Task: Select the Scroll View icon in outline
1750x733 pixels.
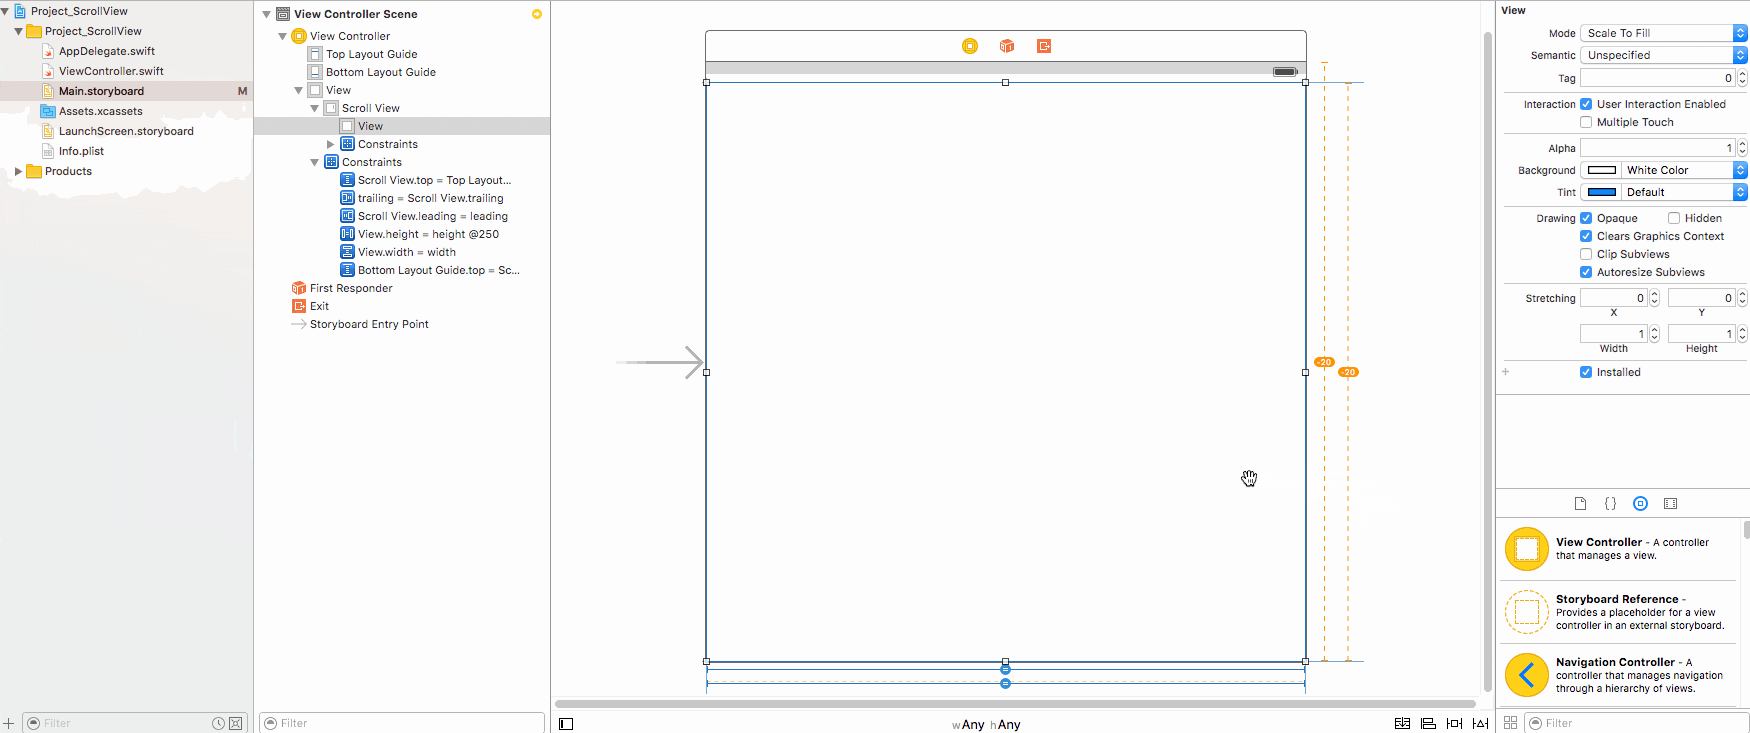Action: 331,108
